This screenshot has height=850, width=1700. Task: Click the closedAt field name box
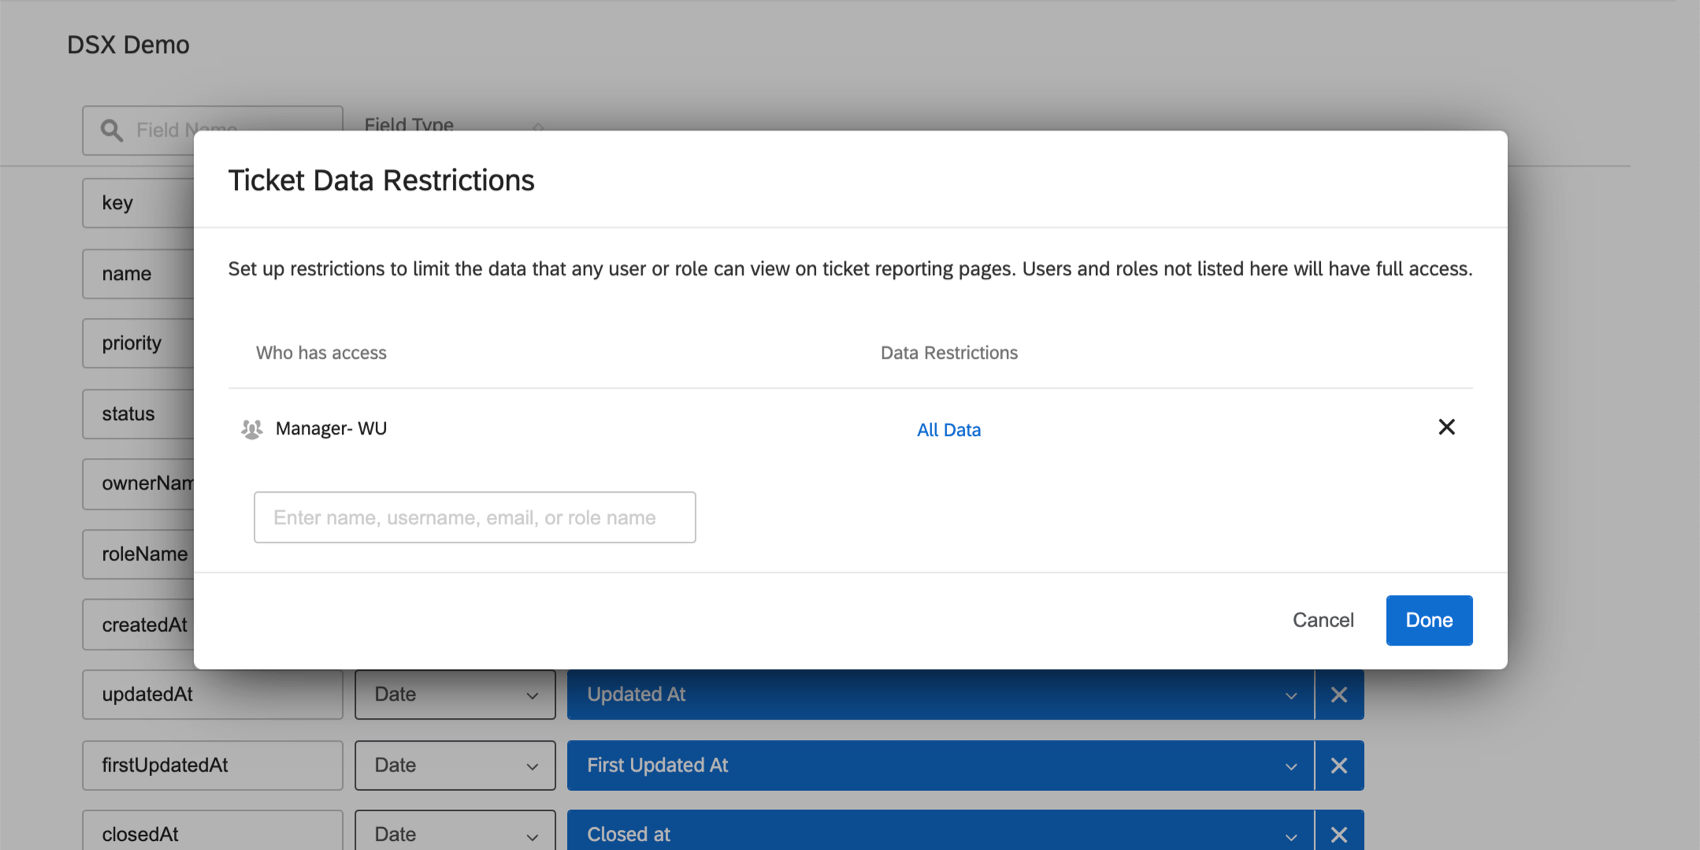click(x=212, y=834)
